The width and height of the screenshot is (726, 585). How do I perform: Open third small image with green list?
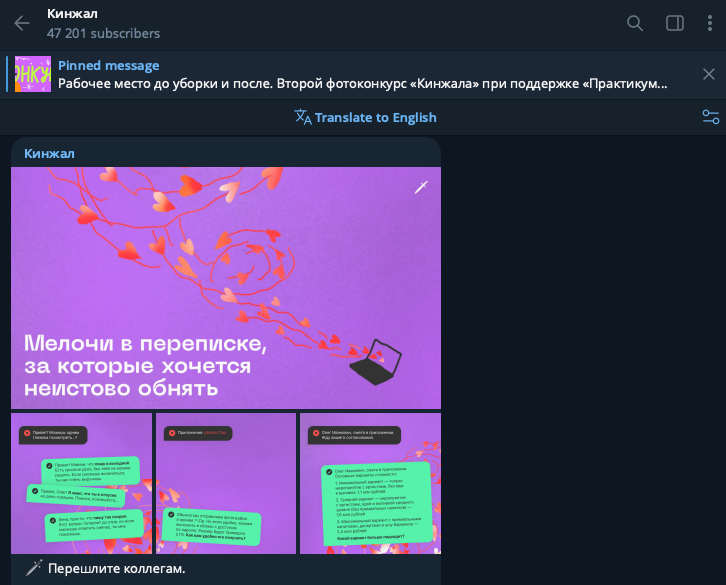(x=370, y=483)
